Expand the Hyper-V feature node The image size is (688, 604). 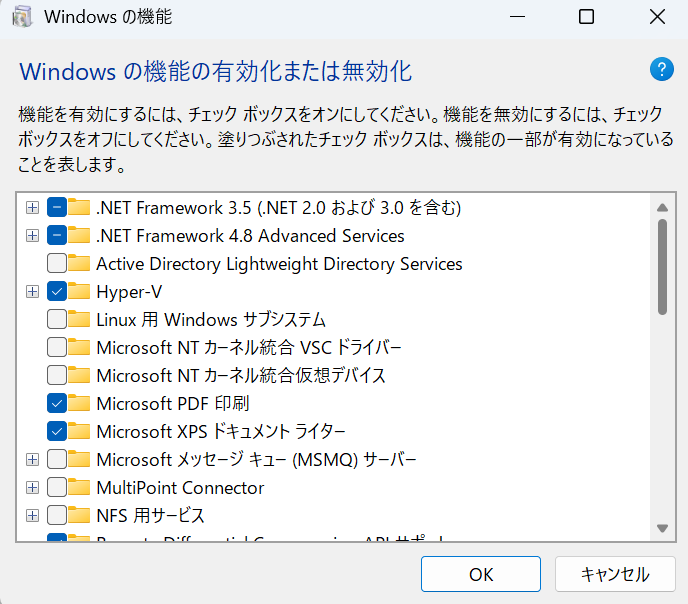[x=32, y=292]
